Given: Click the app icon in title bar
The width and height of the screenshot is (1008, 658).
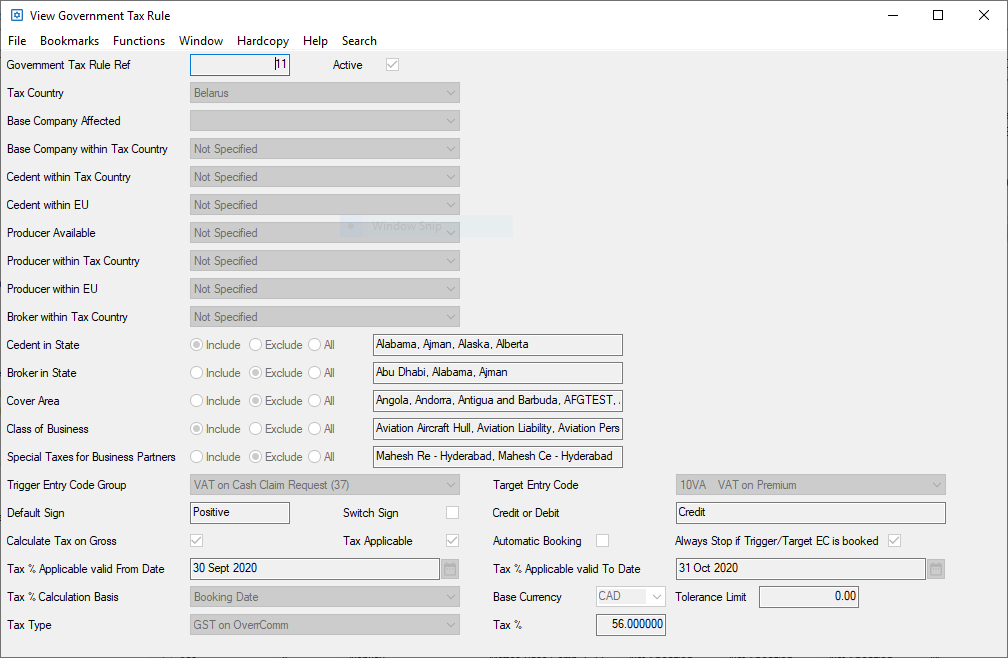Looking at the screenshot, I should pyautogui.click(x=16, y=15).
